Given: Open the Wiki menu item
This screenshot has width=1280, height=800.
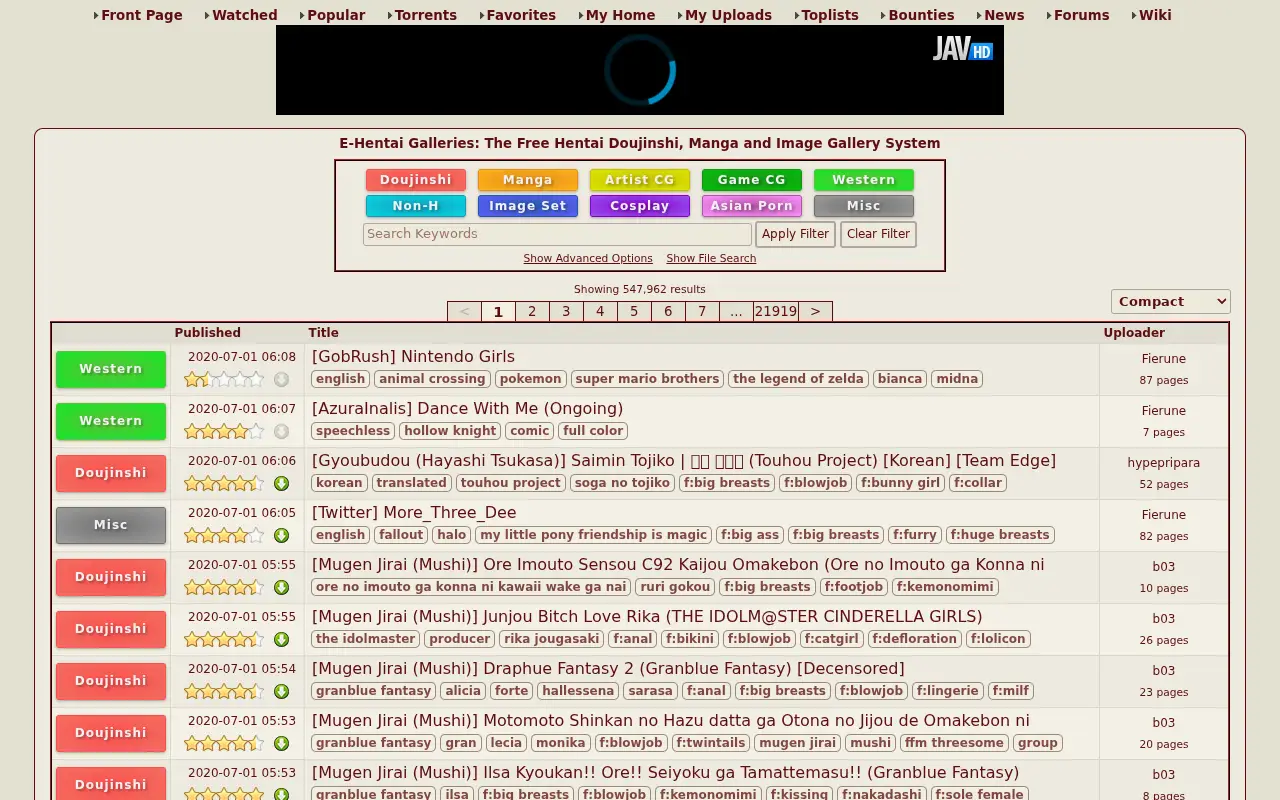Looking at the screenshot, I should [1155, 15].
